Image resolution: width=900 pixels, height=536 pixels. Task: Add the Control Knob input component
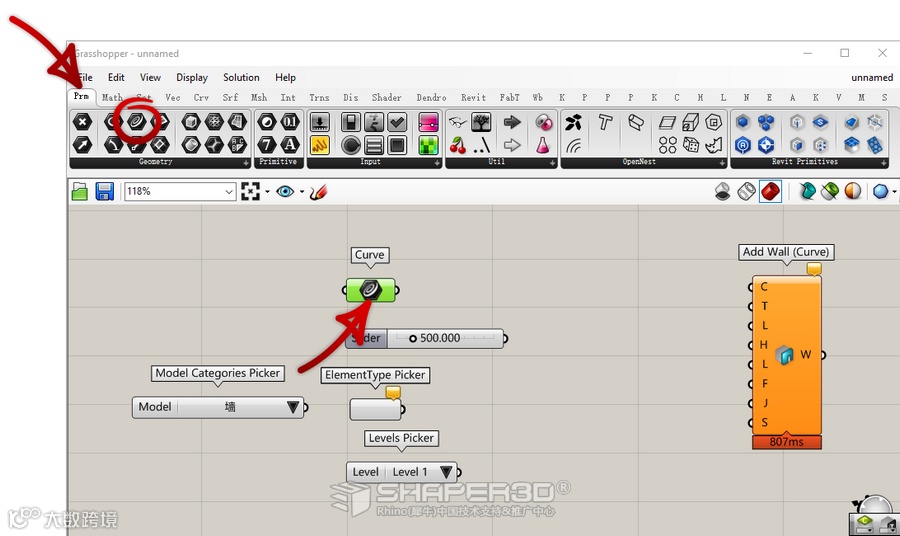[x=351, y=145]
